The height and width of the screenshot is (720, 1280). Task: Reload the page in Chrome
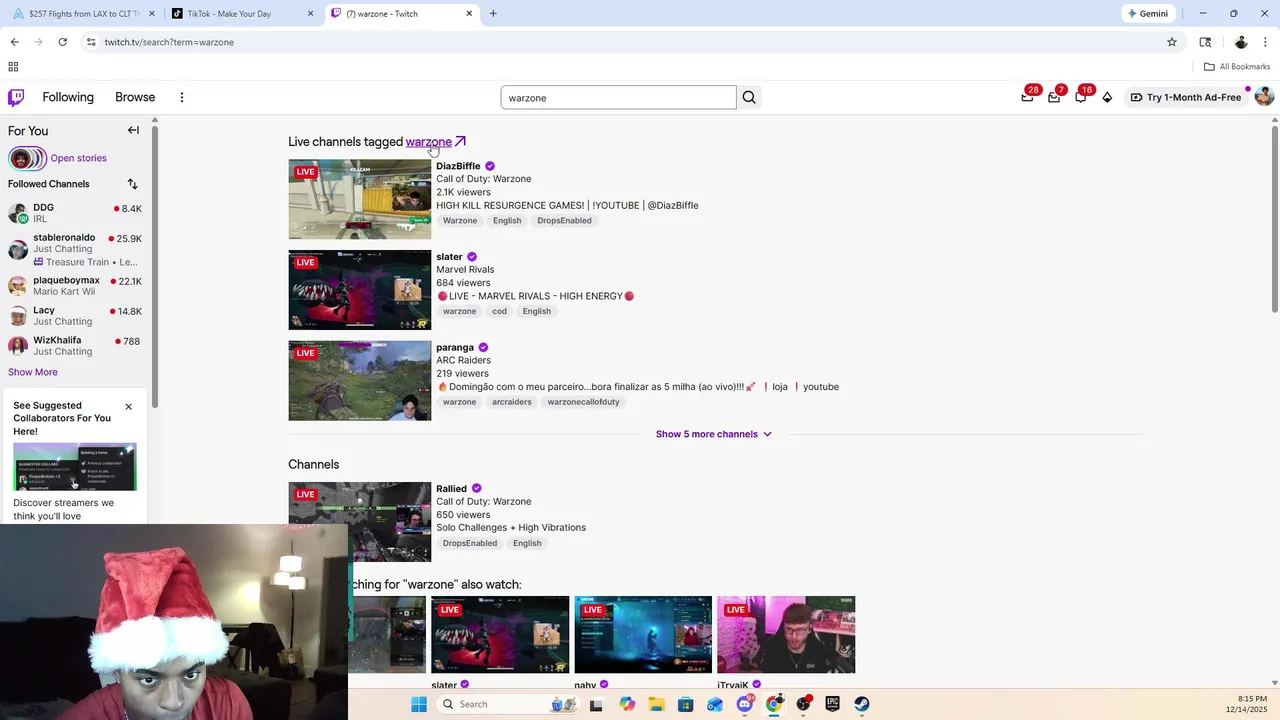(x=62, y=42)
